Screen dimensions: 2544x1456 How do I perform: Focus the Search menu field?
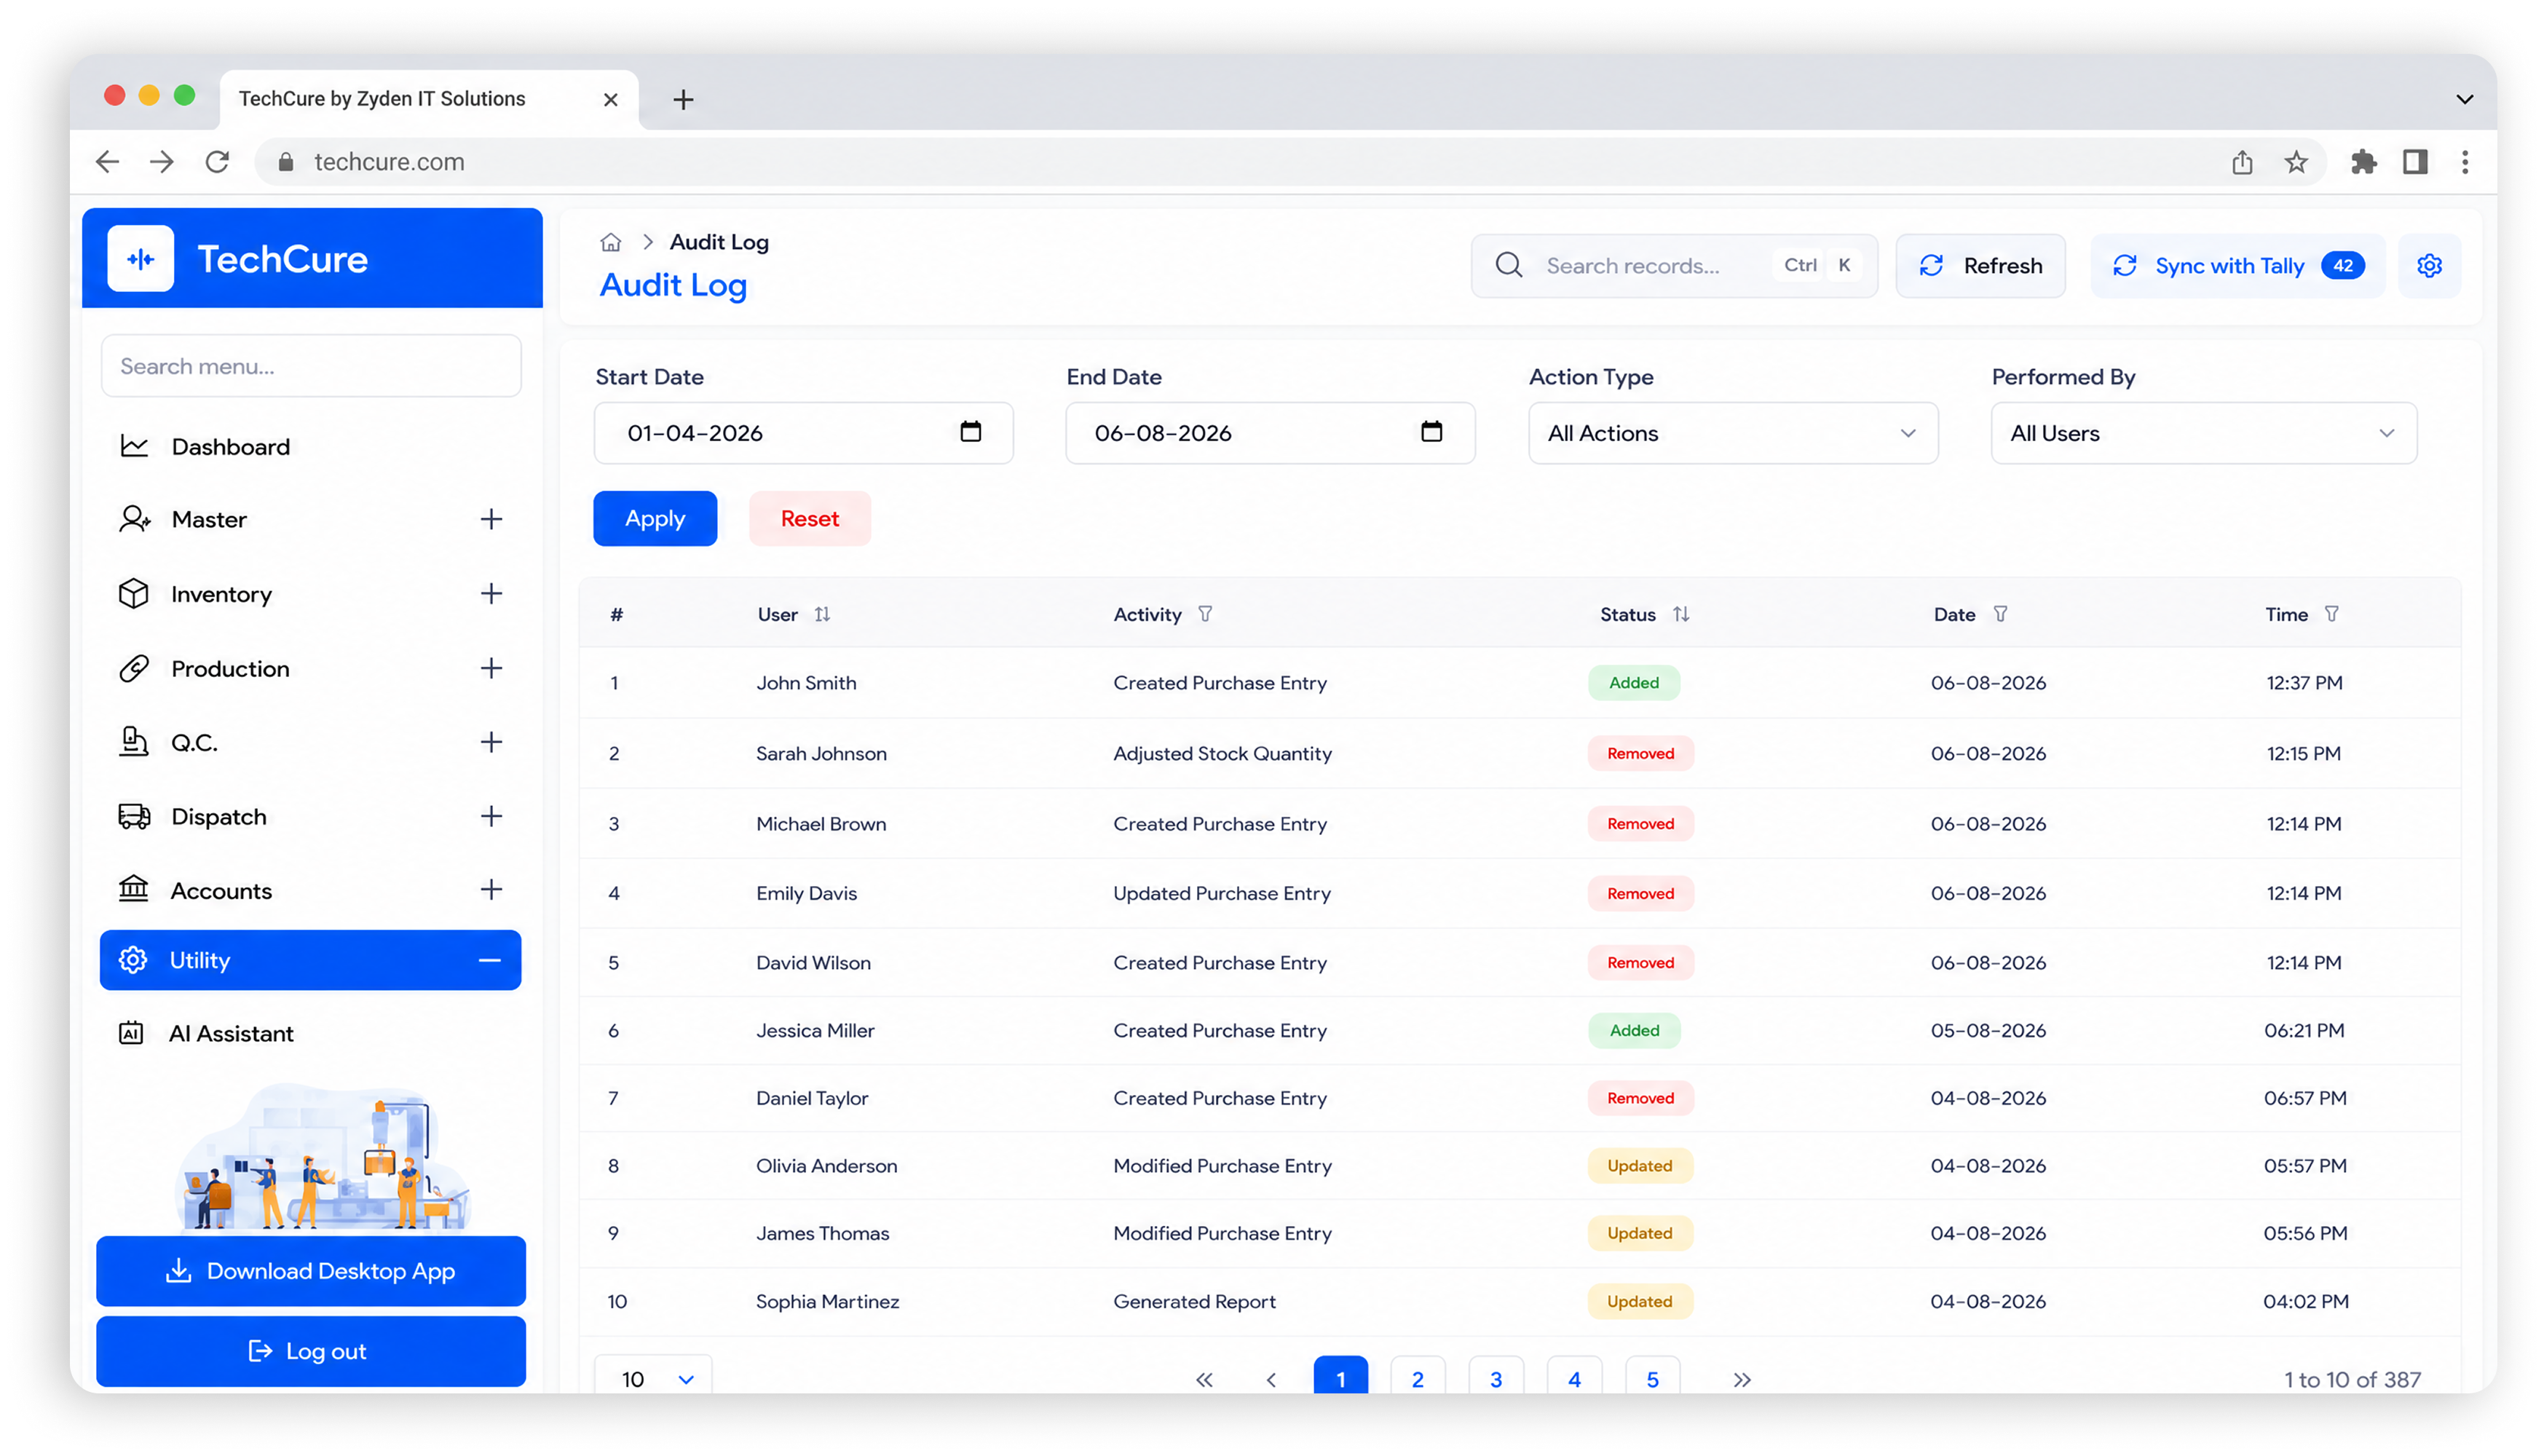pos(311,366)
